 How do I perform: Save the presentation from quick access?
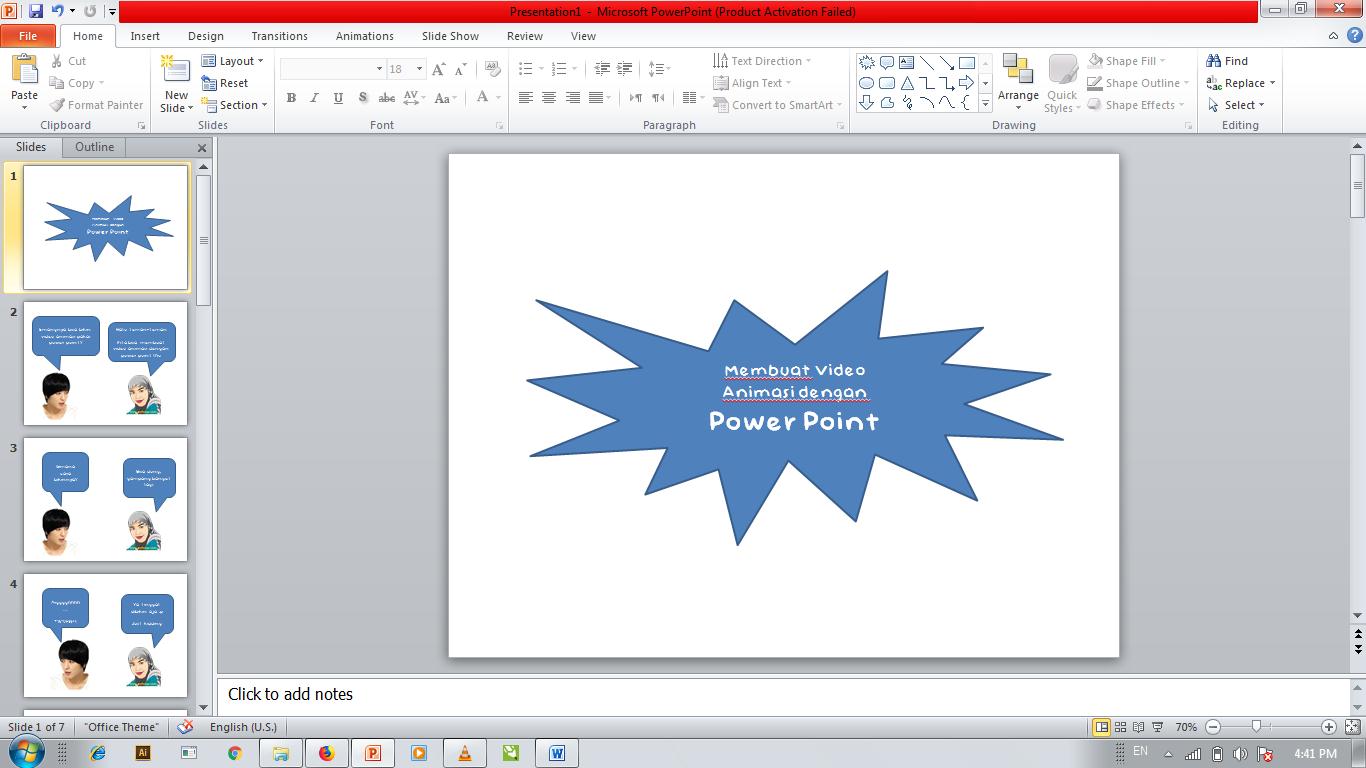pos(36,12)
